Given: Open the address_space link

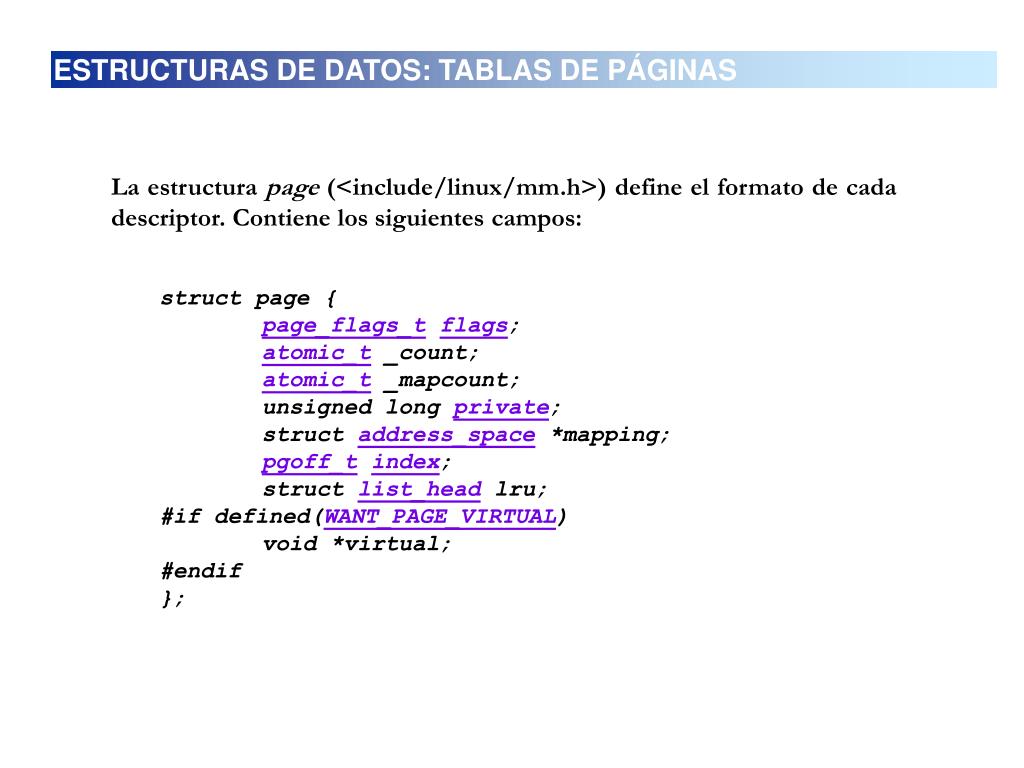Looking at the screenshot, I should (447, 435).
